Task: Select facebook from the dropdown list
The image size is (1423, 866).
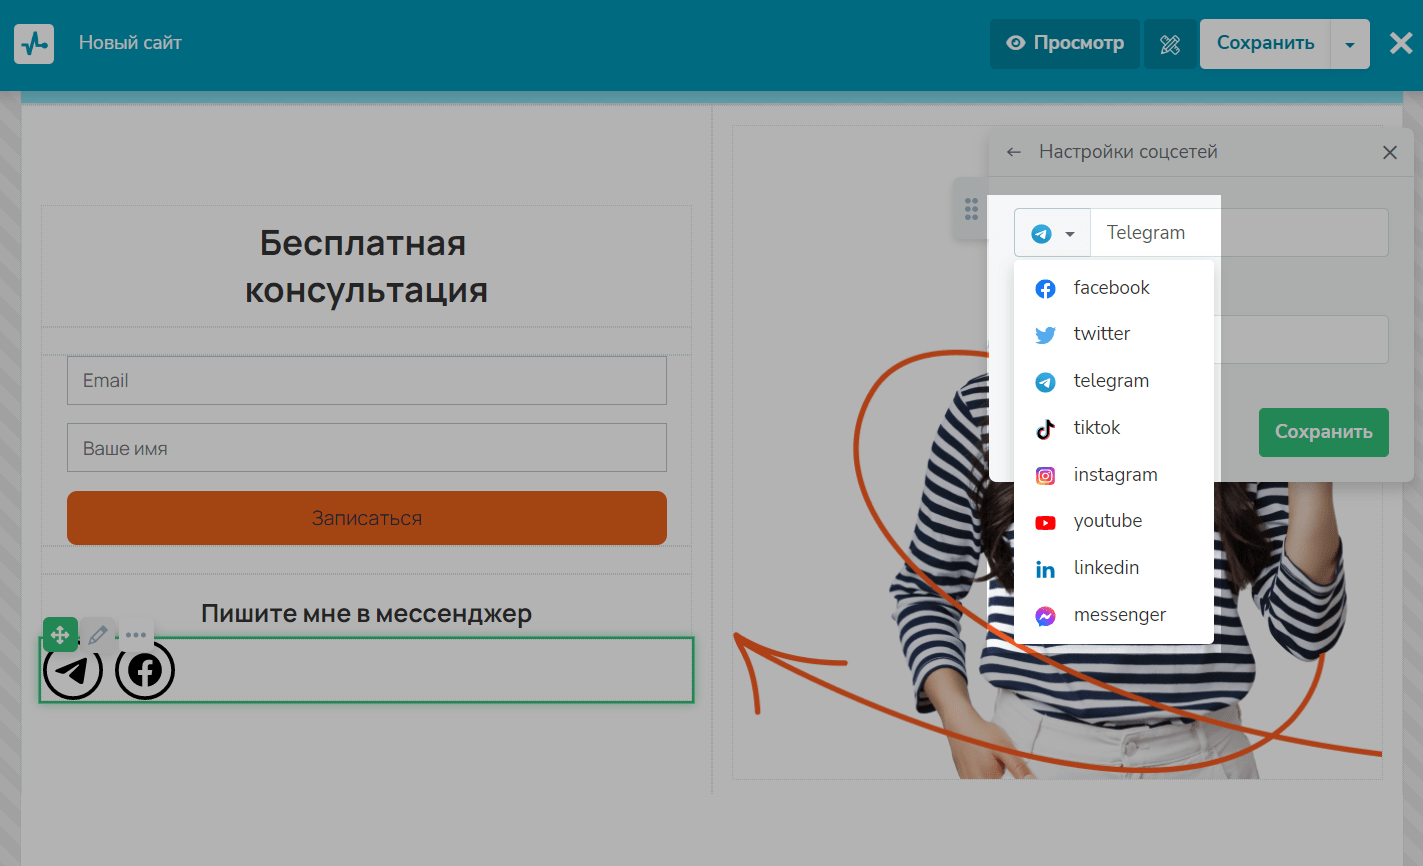Action: coord(1111,288)
